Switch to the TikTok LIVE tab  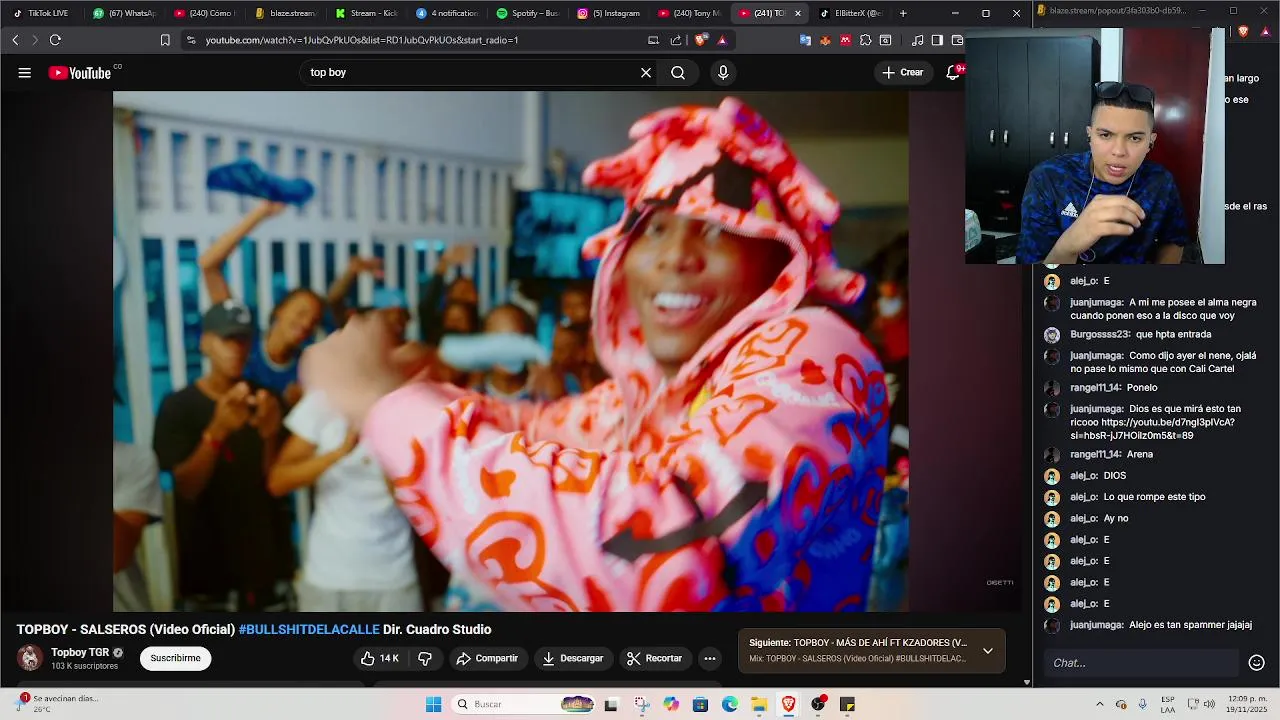click(41, 13)
